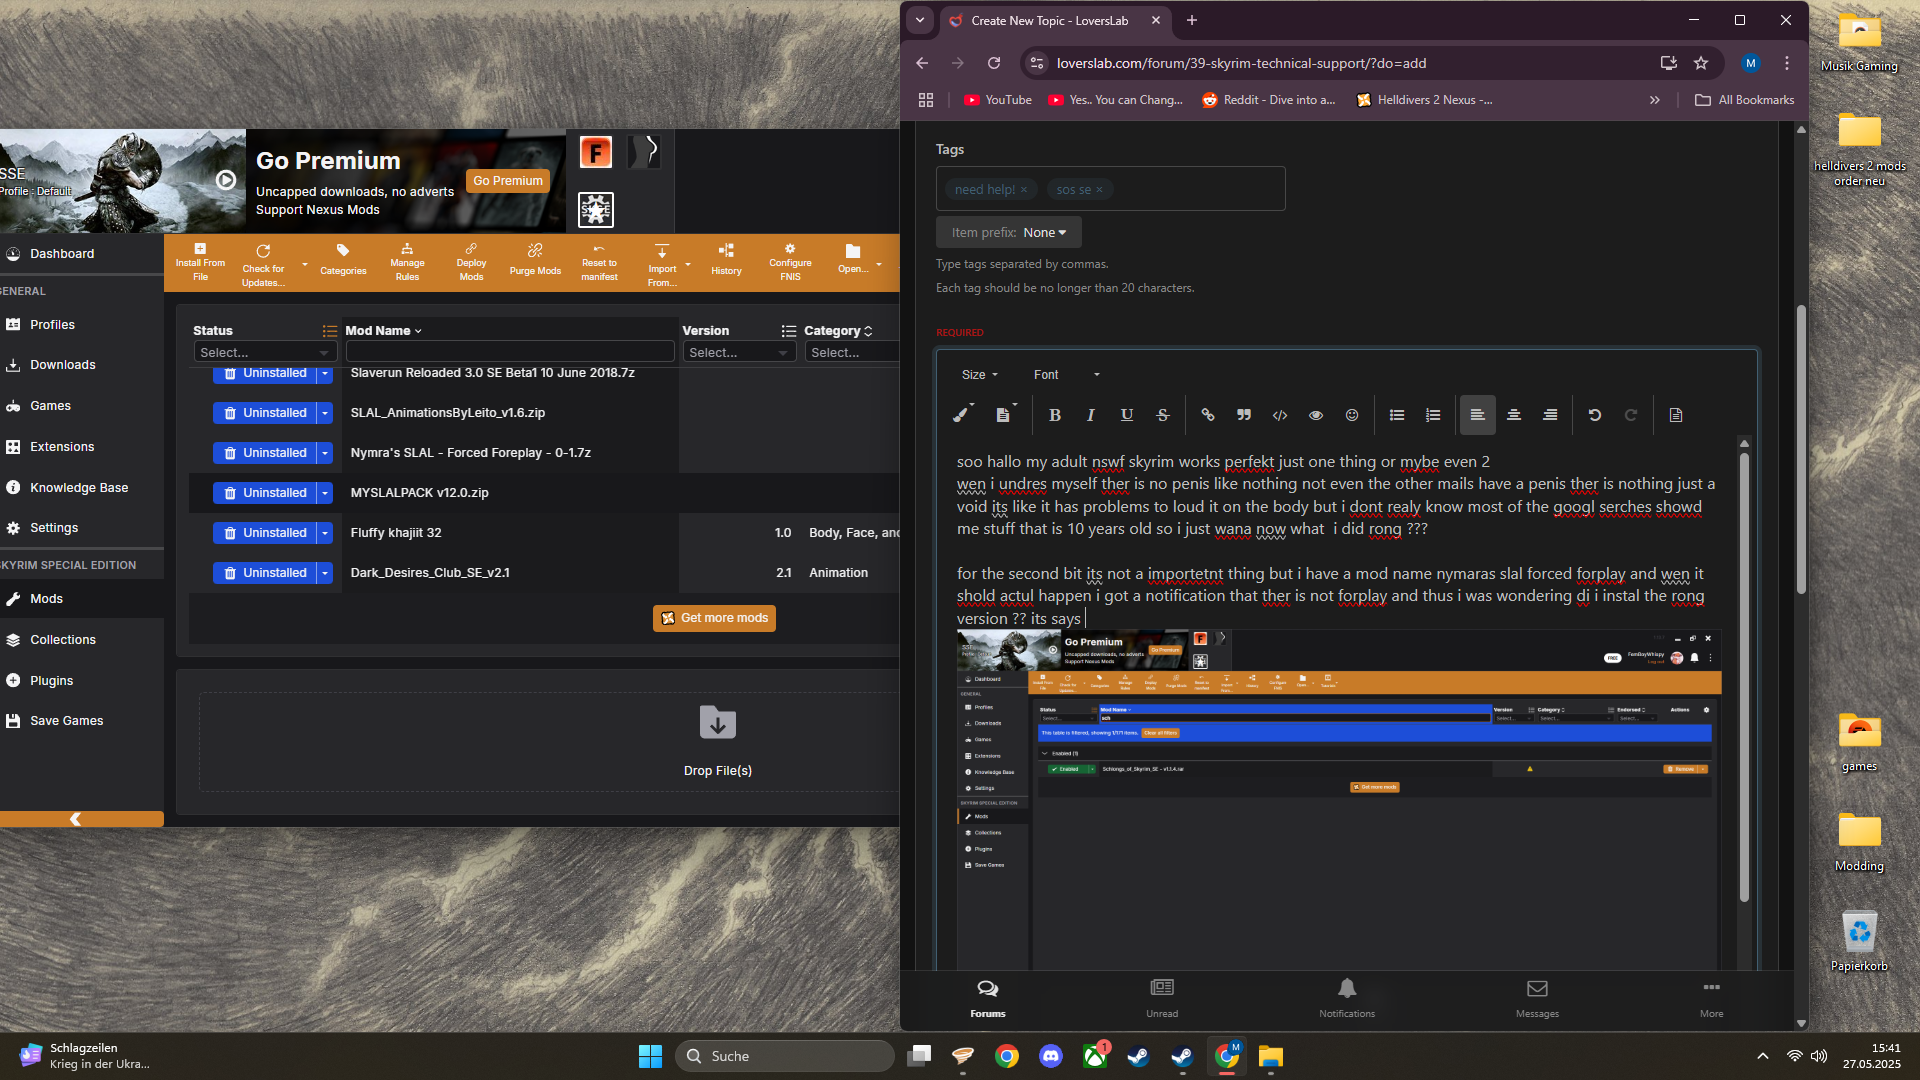The image size is (1920, 1080).
Task: Open the Papierkorb desktop icon
Action: click(x=1860, y=940)
